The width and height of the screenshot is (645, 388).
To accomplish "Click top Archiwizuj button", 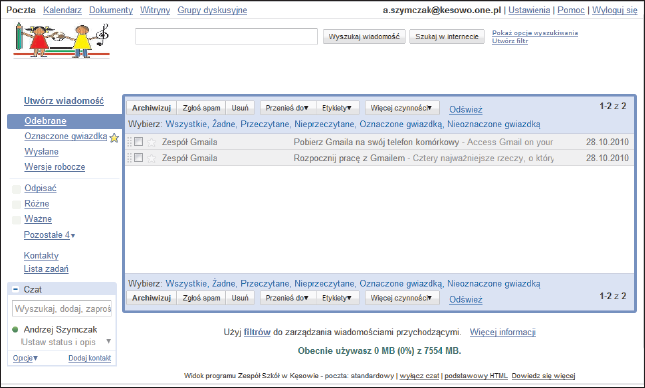I will [151, 108].
